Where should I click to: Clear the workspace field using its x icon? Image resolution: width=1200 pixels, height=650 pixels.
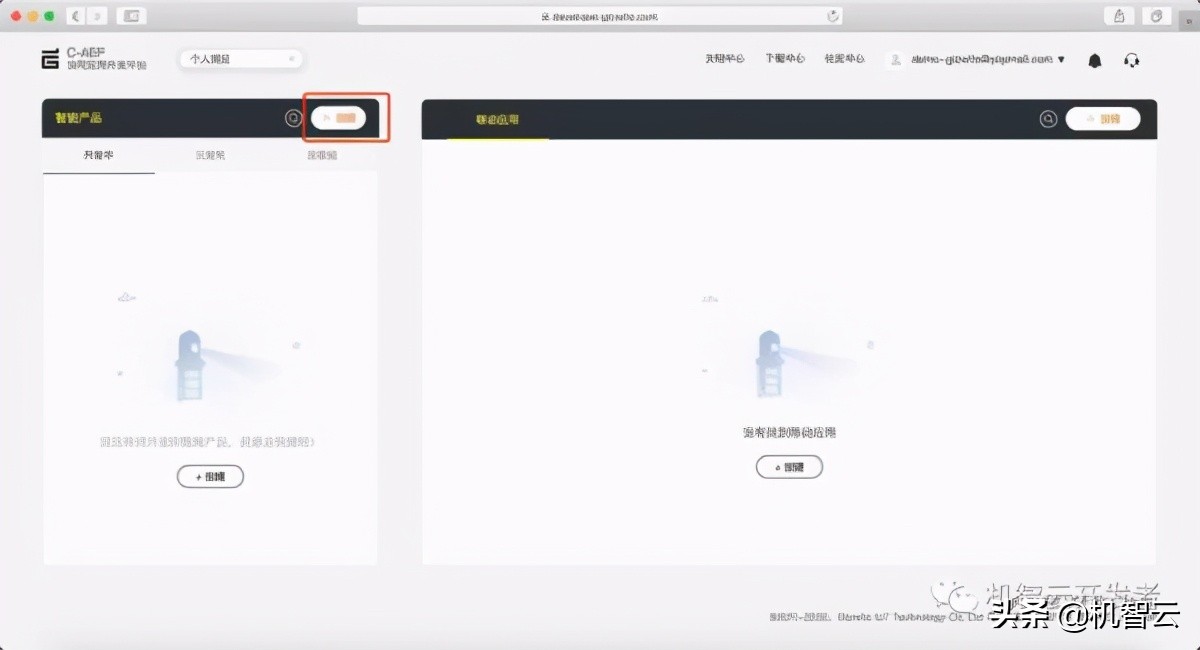coord(291,58)
